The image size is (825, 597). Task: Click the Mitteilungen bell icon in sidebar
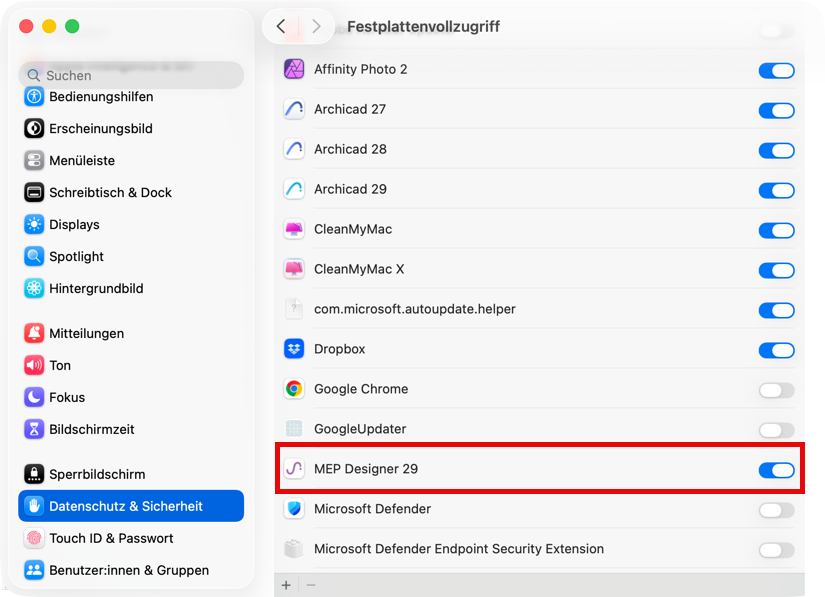point(31,333)
